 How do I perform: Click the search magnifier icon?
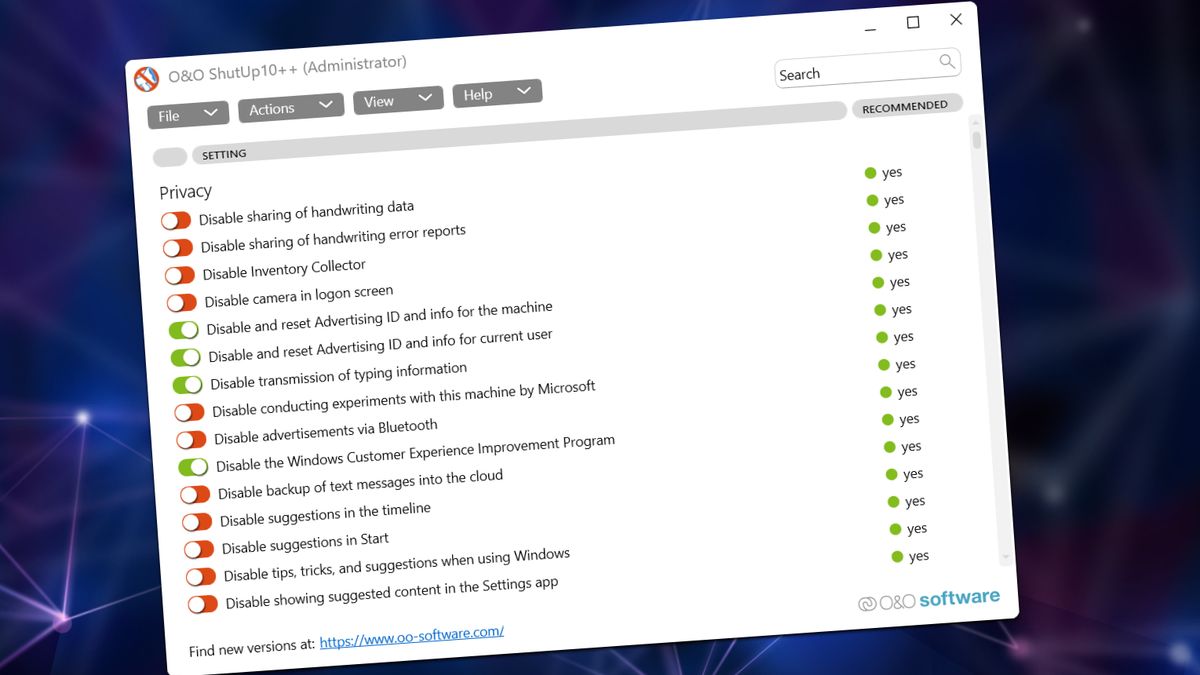click(947, 62)
